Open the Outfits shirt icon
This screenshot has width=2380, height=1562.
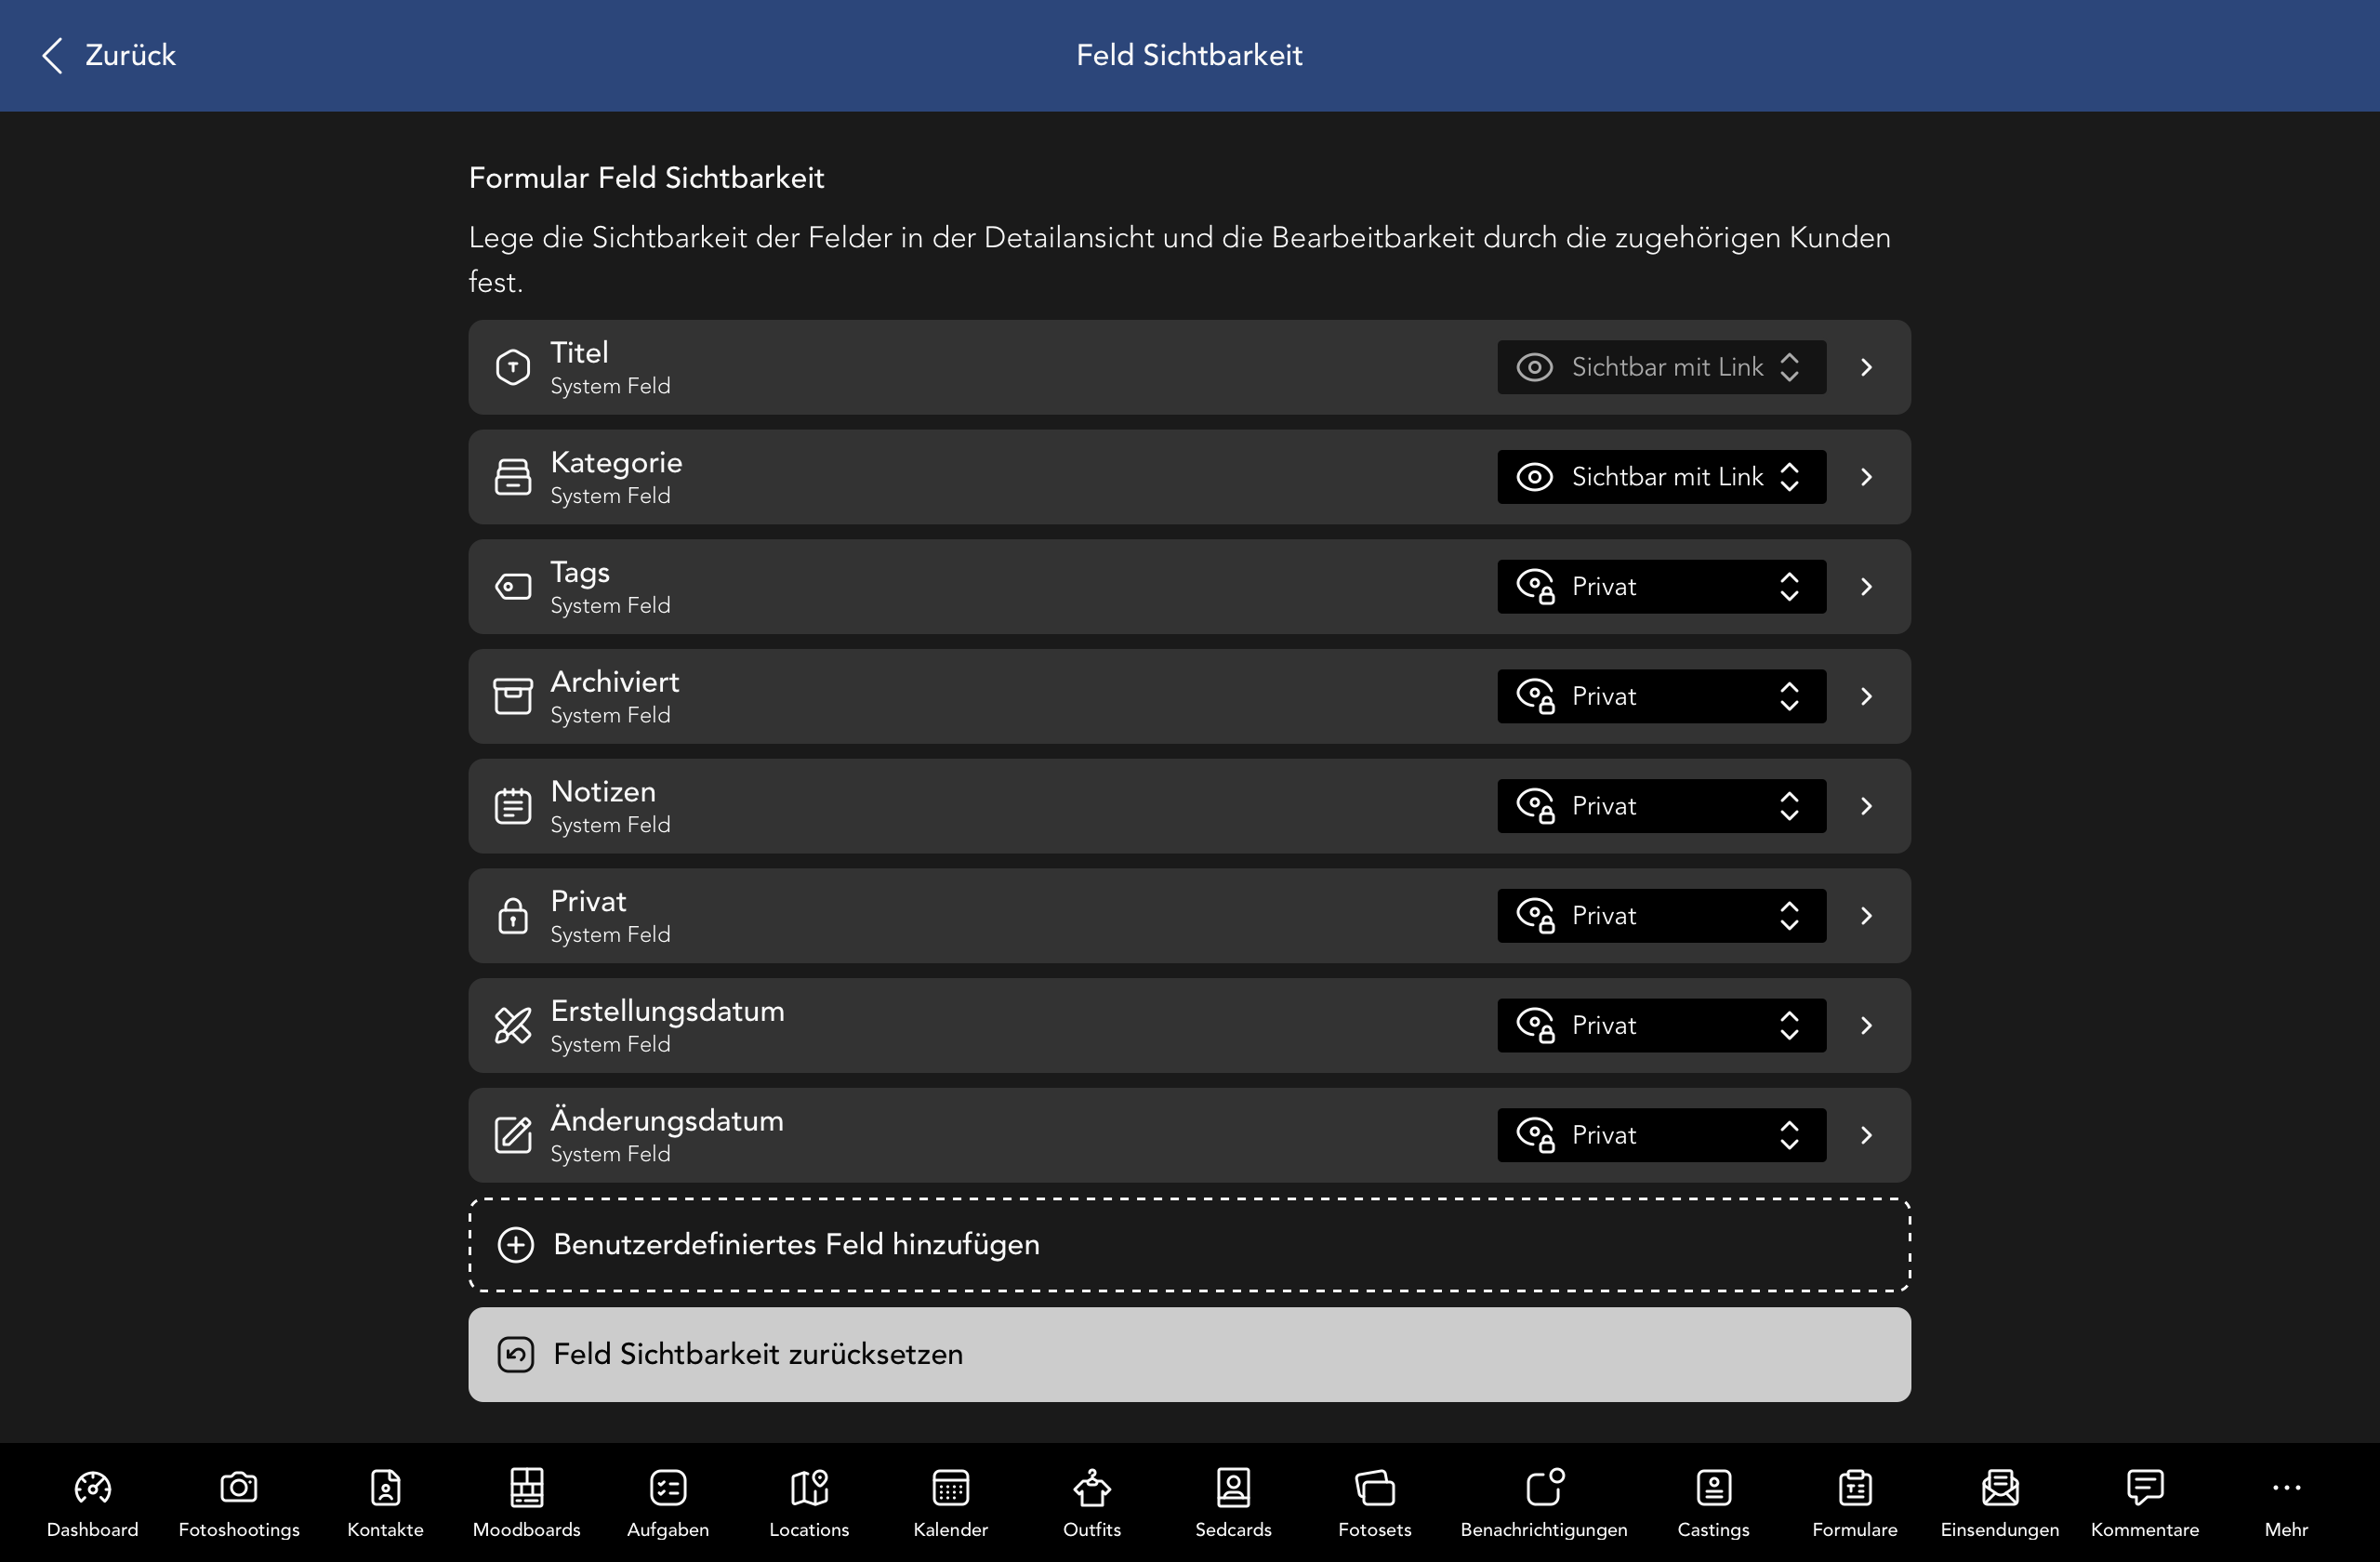pos(1092,1487)
